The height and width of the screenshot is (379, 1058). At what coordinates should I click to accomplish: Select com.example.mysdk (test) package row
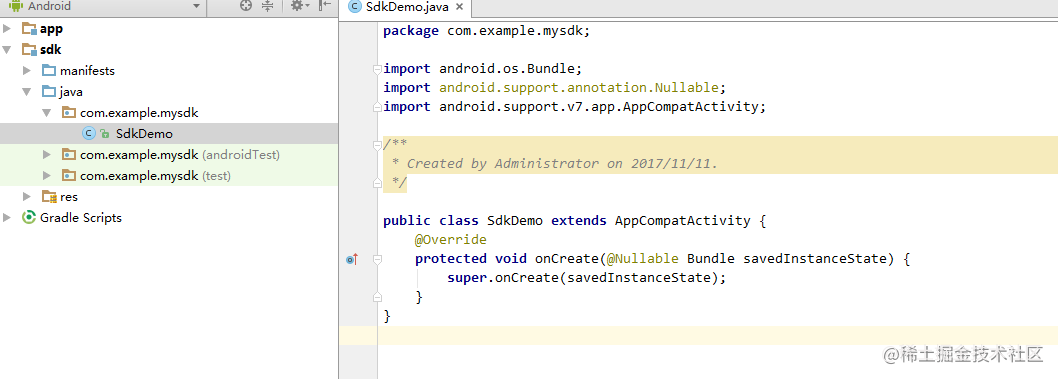(169, 175)
